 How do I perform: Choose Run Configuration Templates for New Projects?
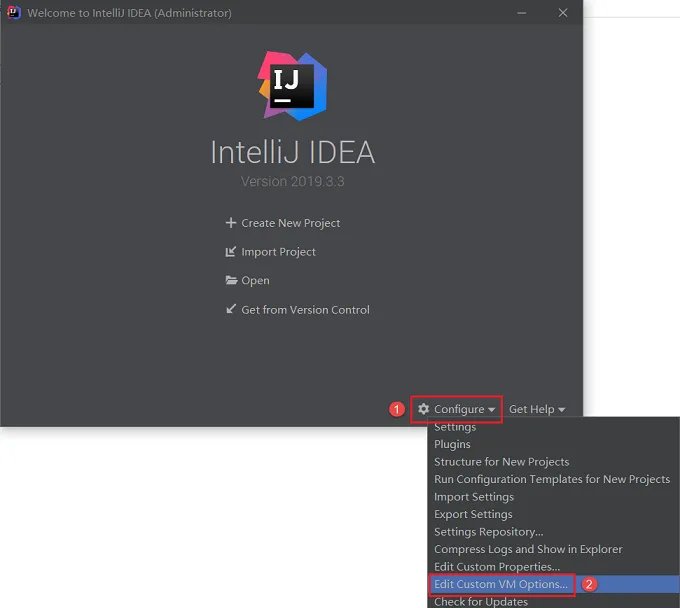(x=553, y=479)
